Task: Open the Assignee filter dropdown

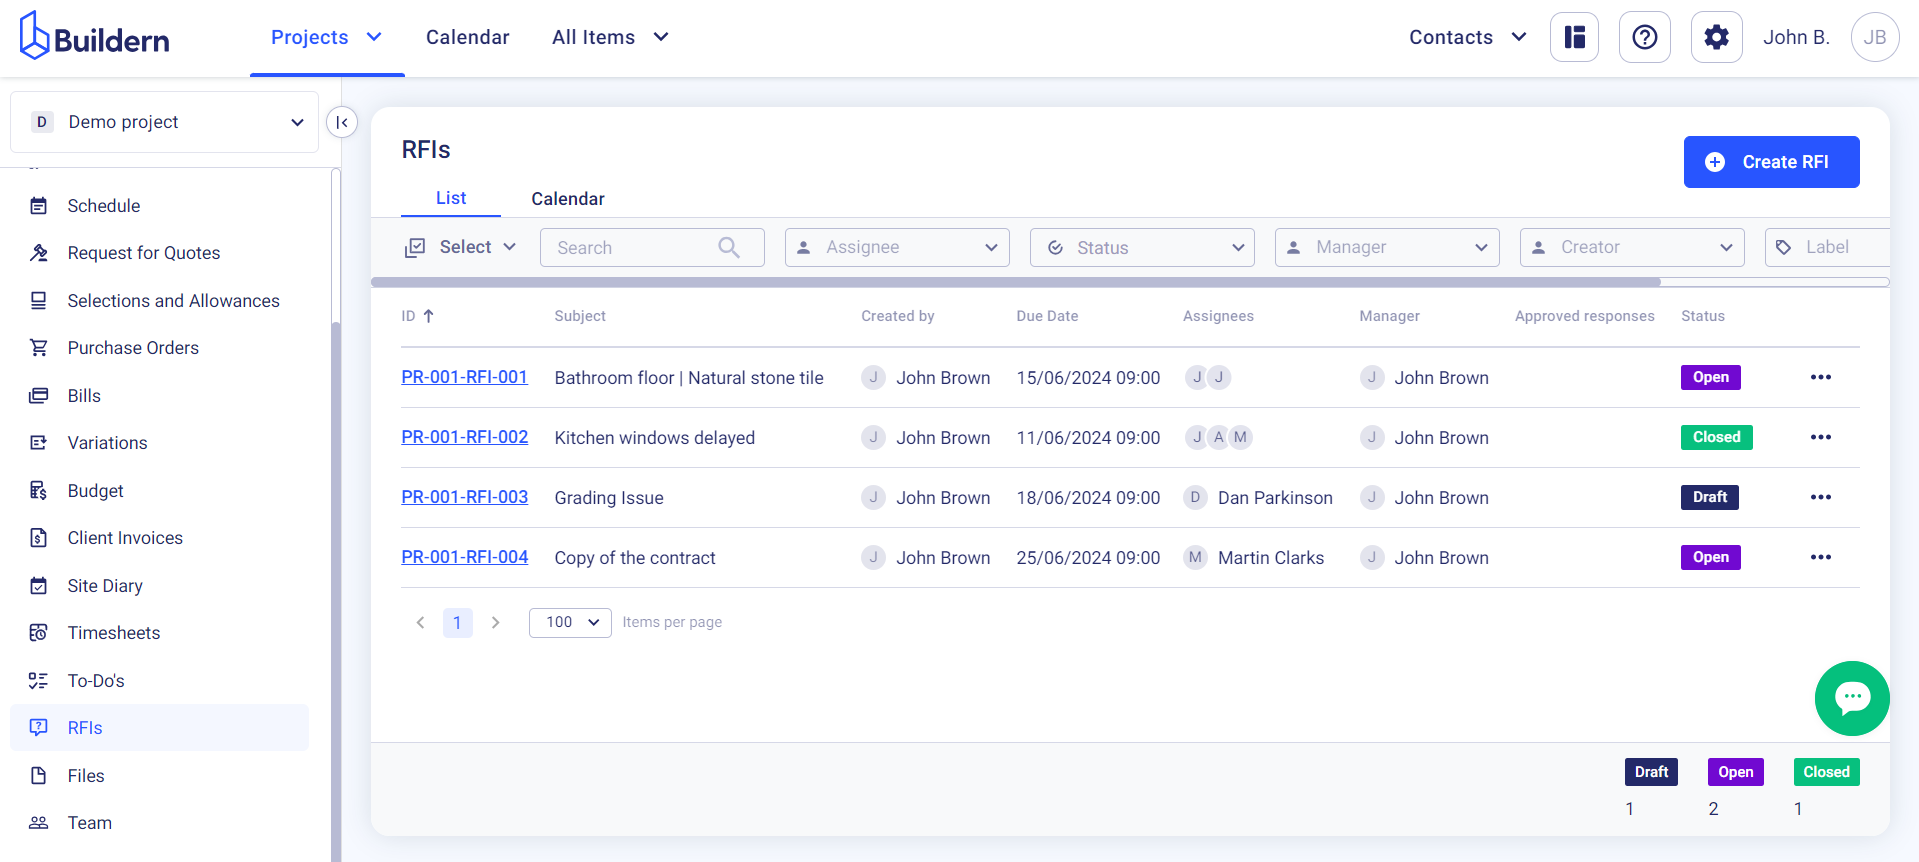Action: [896, 247]
